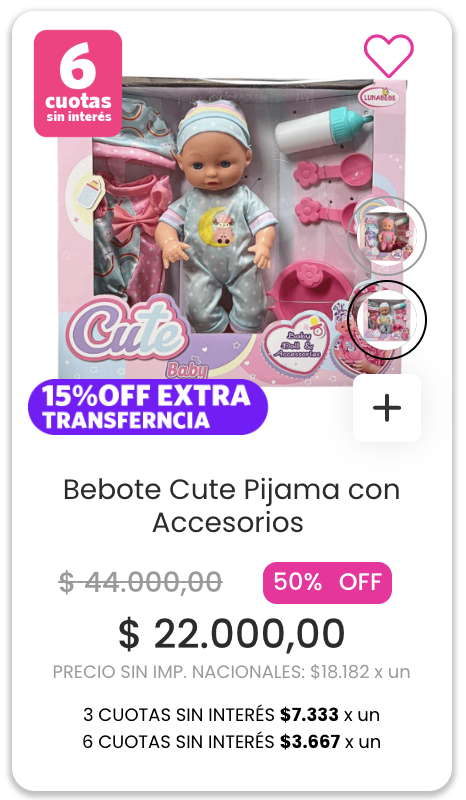Viewport: 466px width, 800px height.
Task: Select the second circular product thumbnail
Action: pyautogui.click(x=387, y=320)
